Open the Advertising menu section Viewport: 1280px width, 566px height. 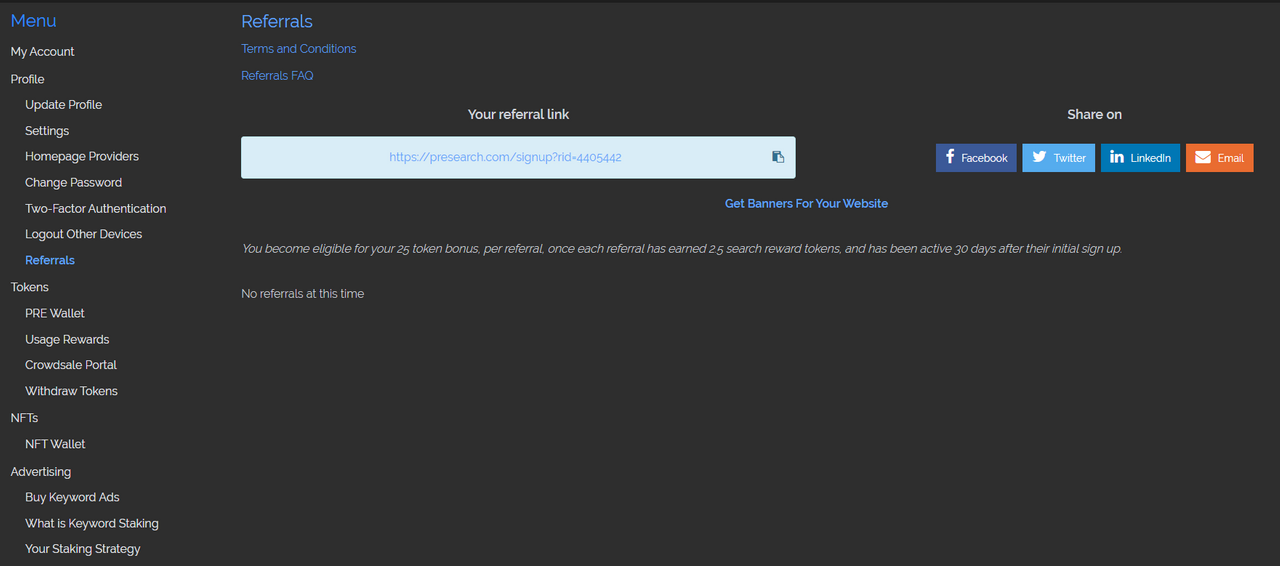41,472
